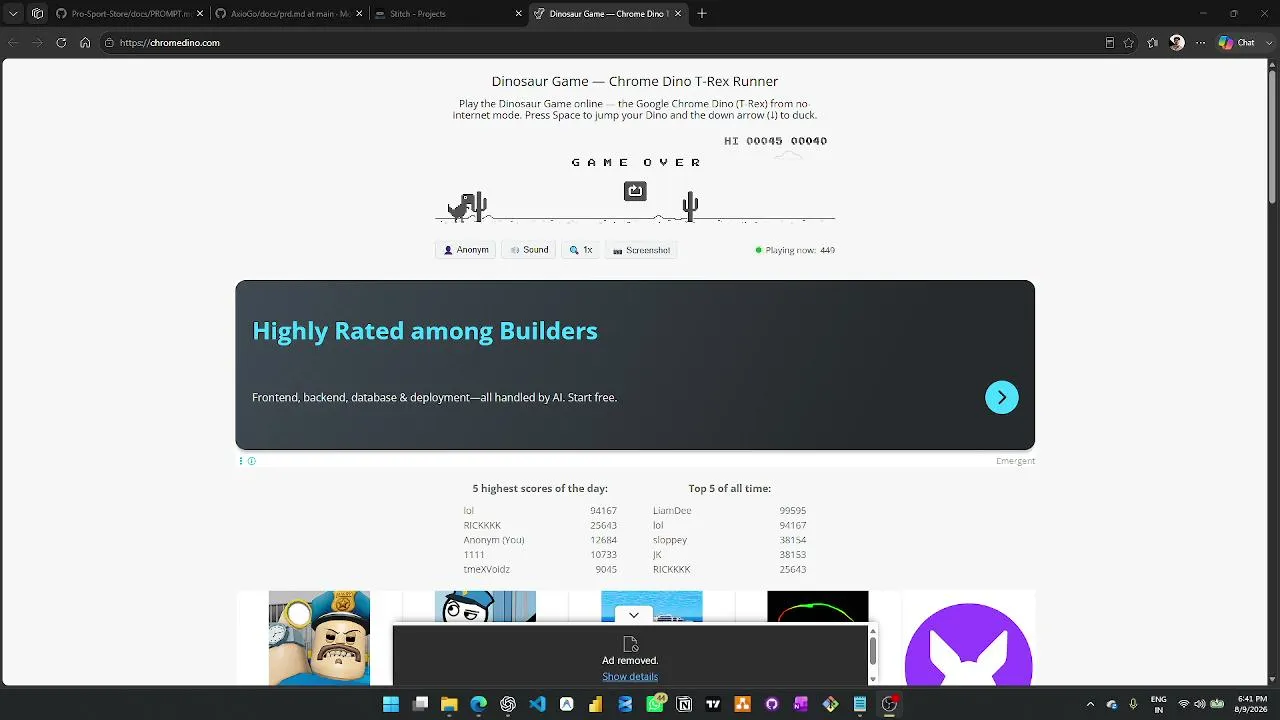Open OneNote from the taskbar
1280x720 pixels.
[x=801, y=704]
